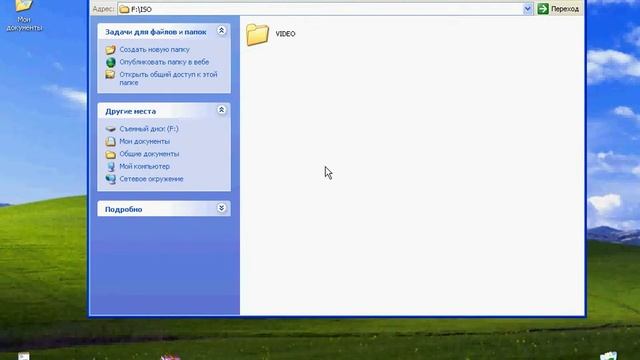Screen dimensions: 640x360
Task: Open Сетевое окружение link
Action: point(151,179)
